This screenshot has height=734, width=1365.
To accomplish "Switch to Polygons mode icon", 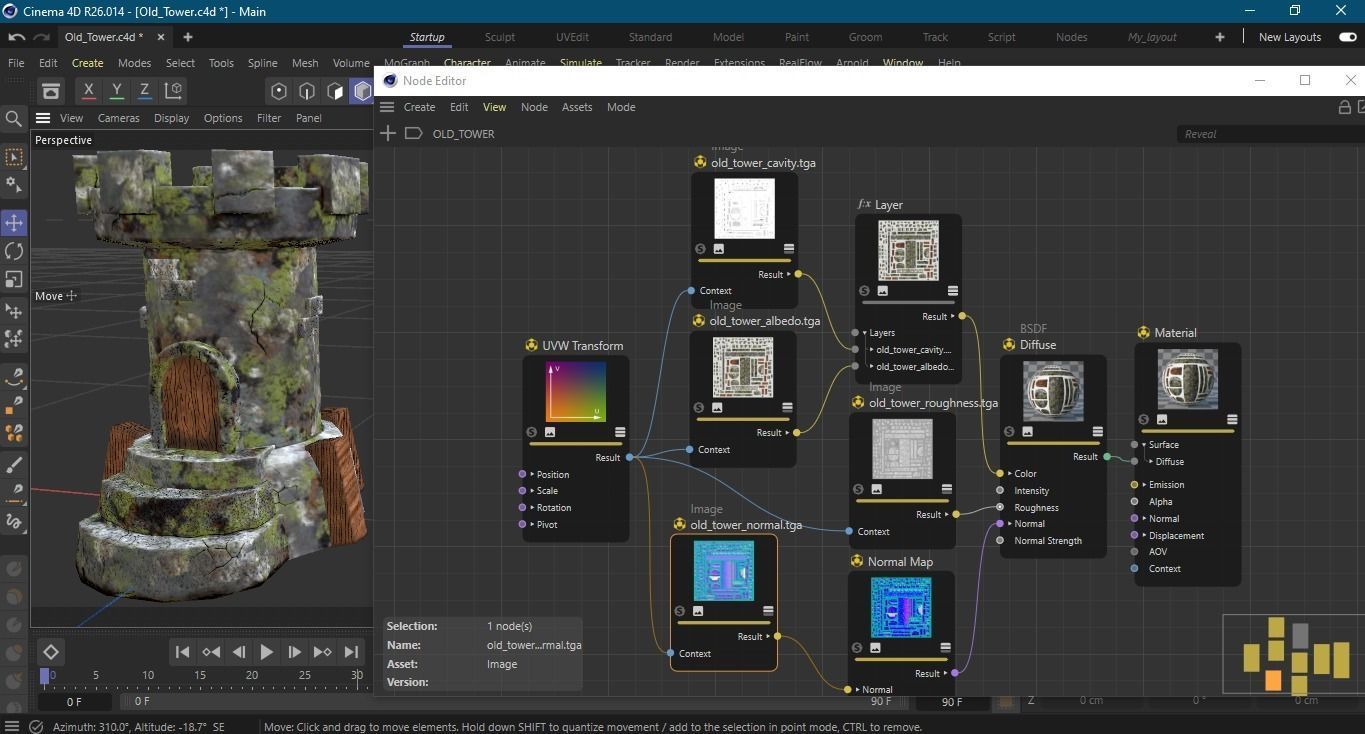I will point(335,91).
